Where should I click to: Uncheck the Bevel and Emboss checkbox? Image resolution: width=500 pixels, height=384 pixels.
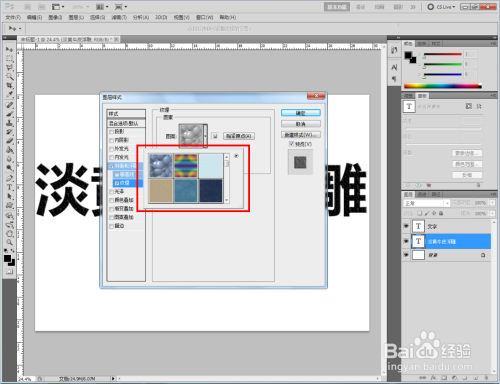coord(111,166)
